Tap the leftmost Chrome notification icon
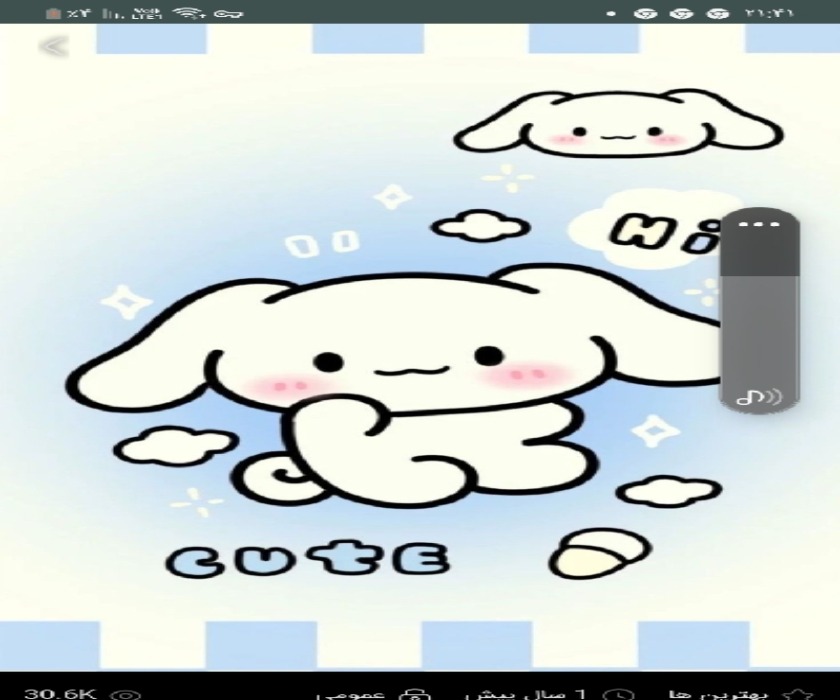 pyautogui.click(x=645, y=13)
